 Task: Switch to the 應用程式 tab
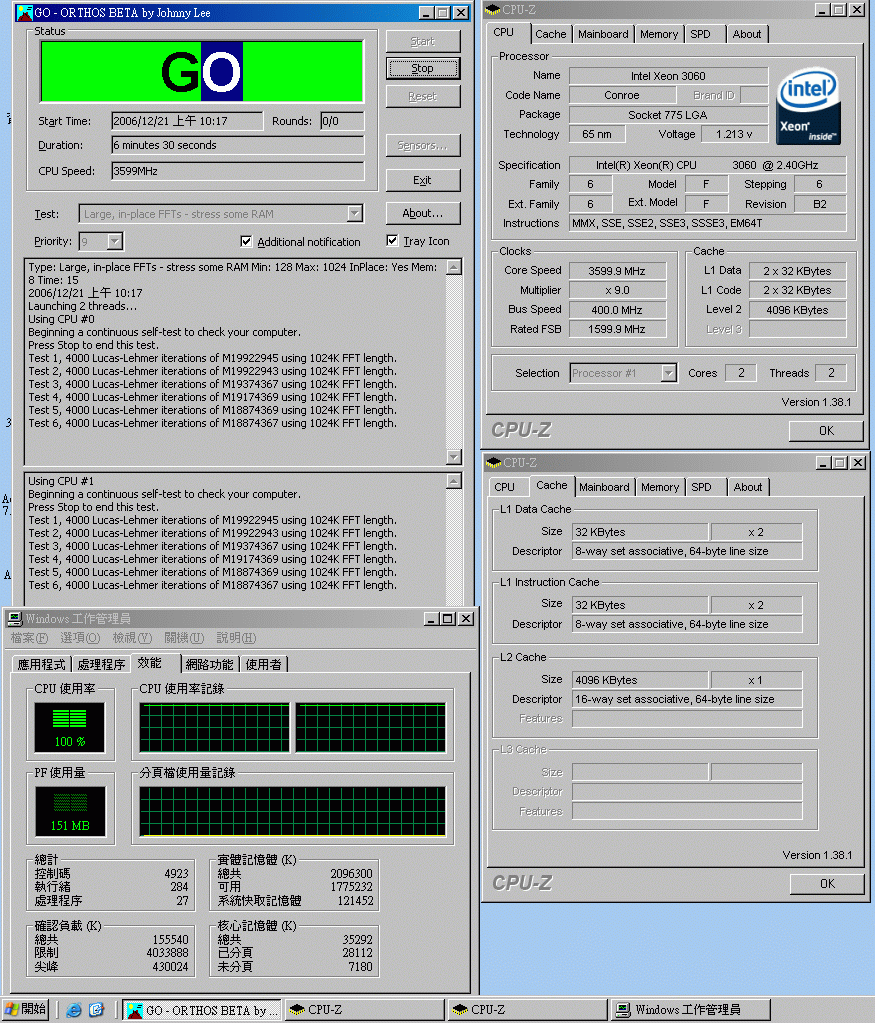pos(41,664)
